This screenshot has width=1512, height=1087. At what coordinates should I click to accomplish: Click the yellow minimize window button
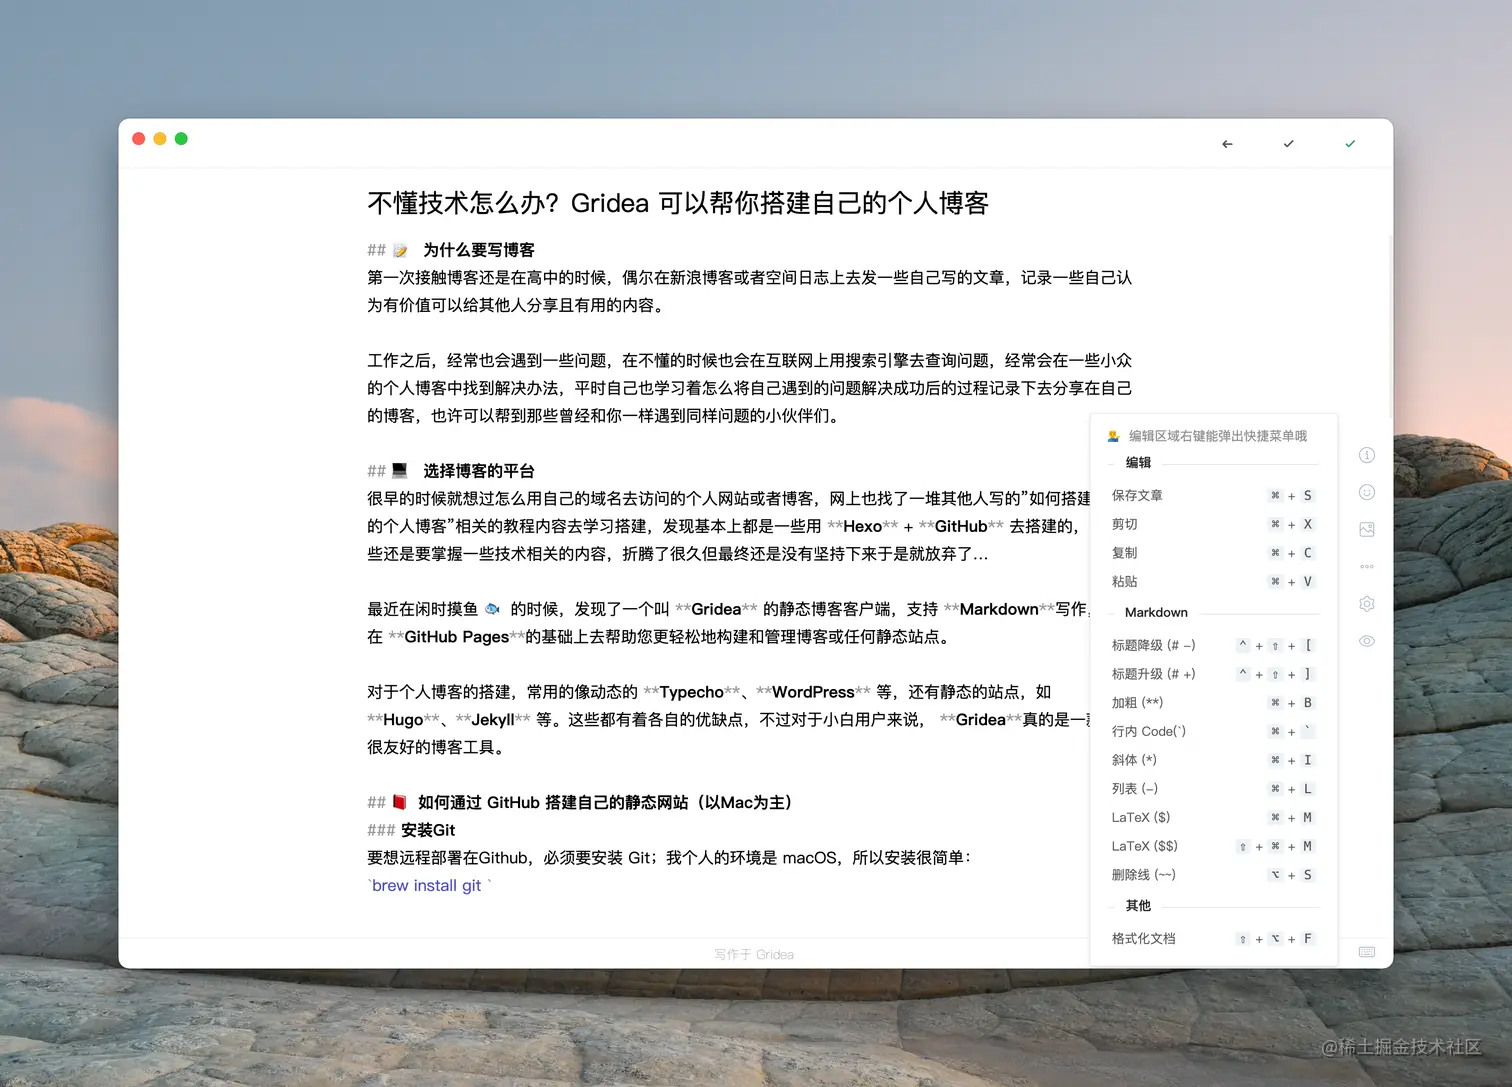[160, 139]
